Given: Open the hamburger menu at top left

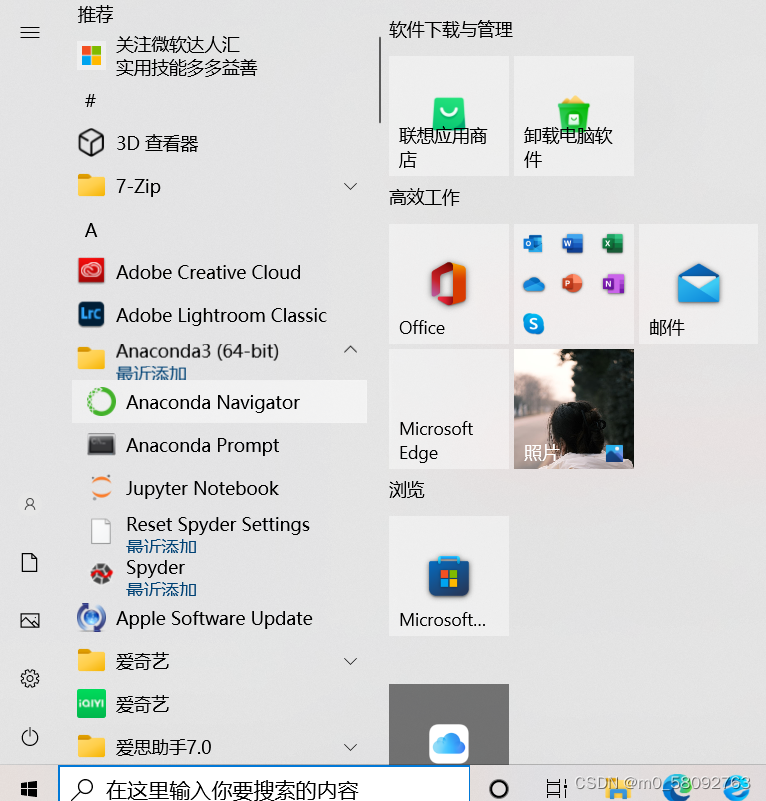Looking at the screenshot, I should (x=30, y=33).
